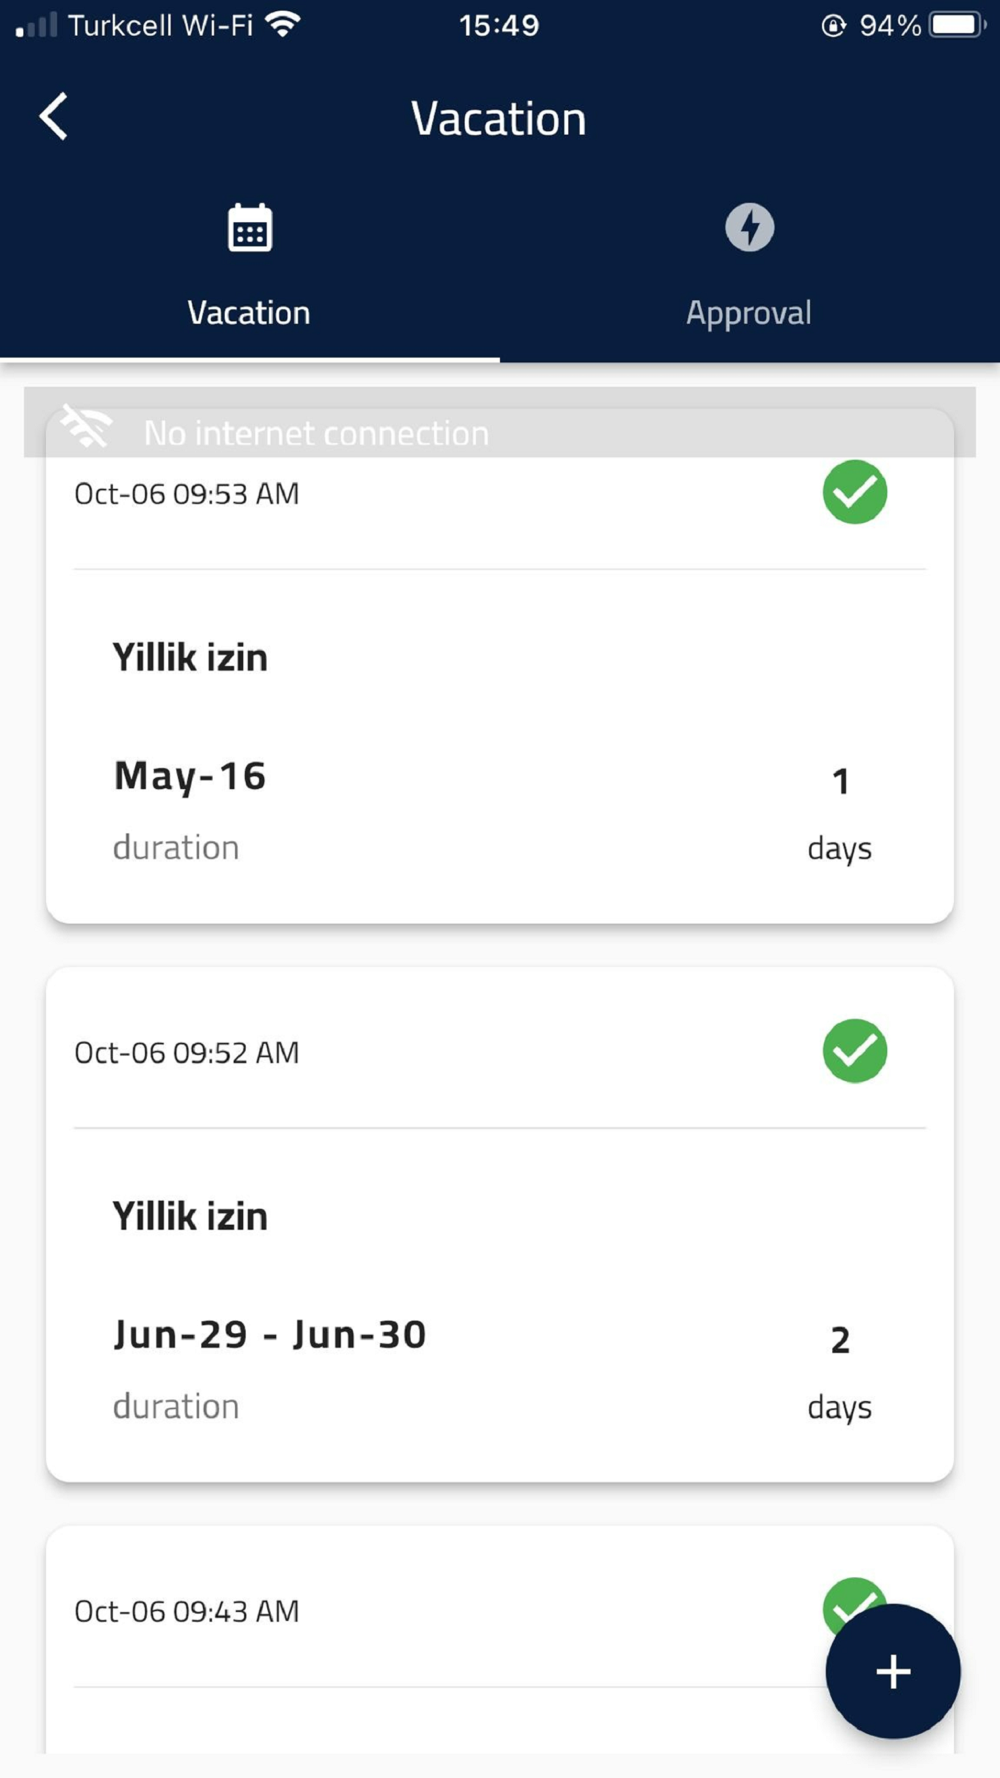Tap the battery indicator in status bar
Viewport: 1000px width, 1778px height.
[956, 25]
